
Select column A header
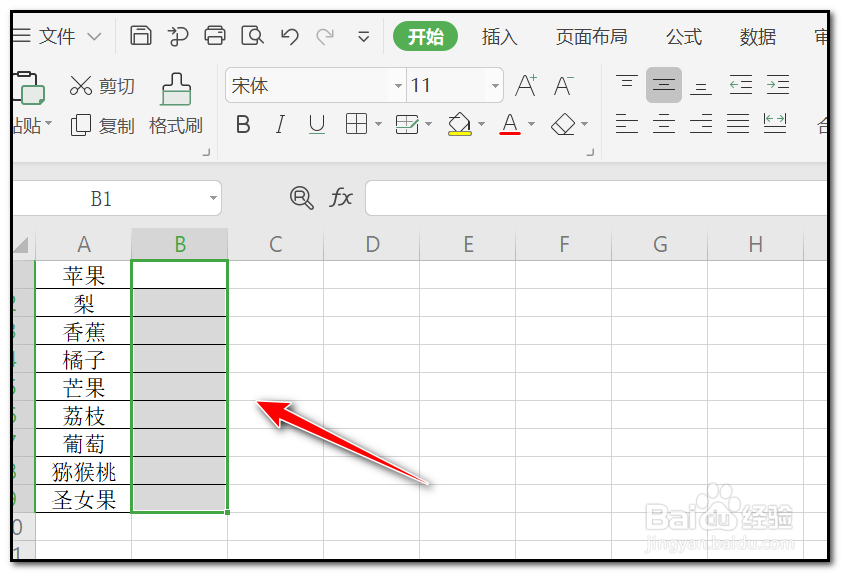pyautogui.click(x=84, y=244)
